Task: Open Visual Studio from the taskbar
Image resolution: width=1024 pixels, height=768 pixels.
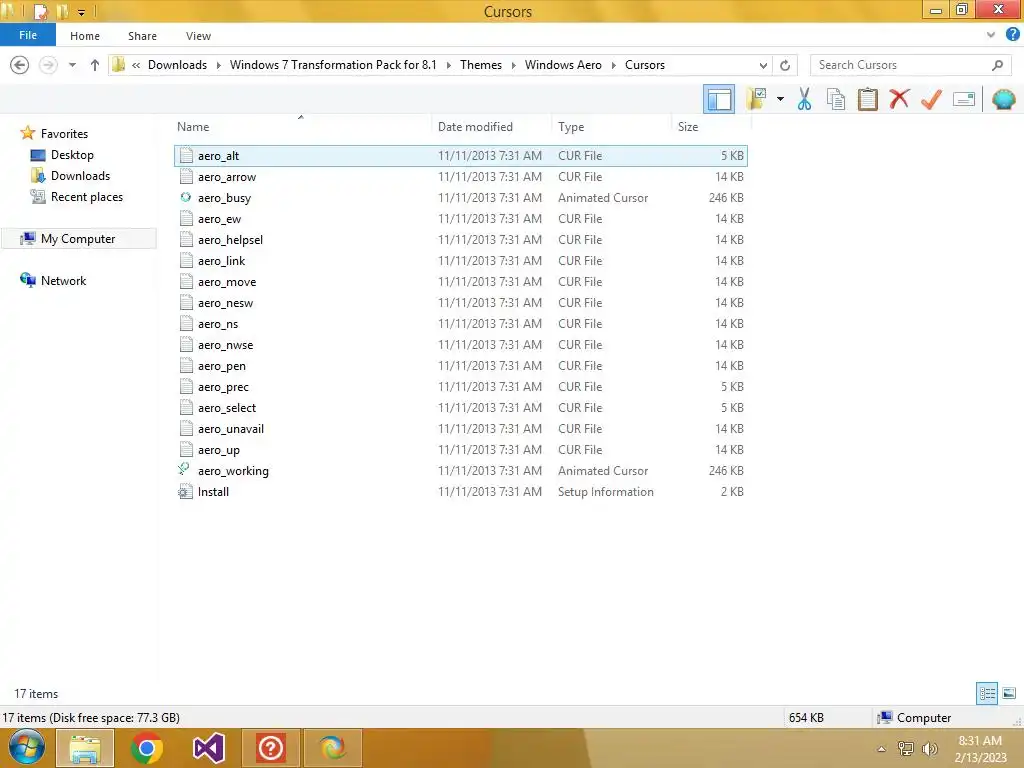Action: pos(209,748)
